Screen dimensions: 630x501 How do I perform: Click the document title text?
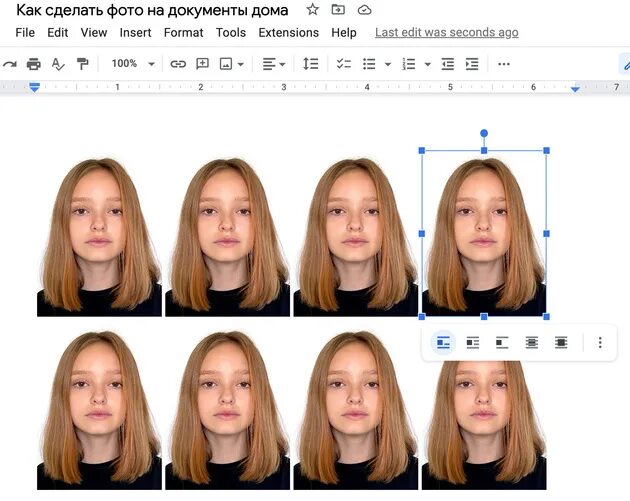coord(152,10)
